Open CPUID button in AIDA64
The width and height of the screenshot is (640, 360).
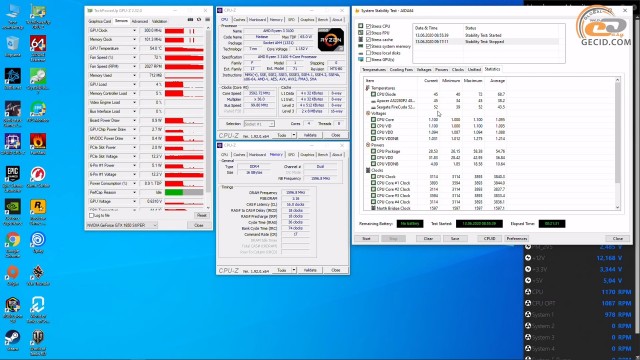[489, 238]
